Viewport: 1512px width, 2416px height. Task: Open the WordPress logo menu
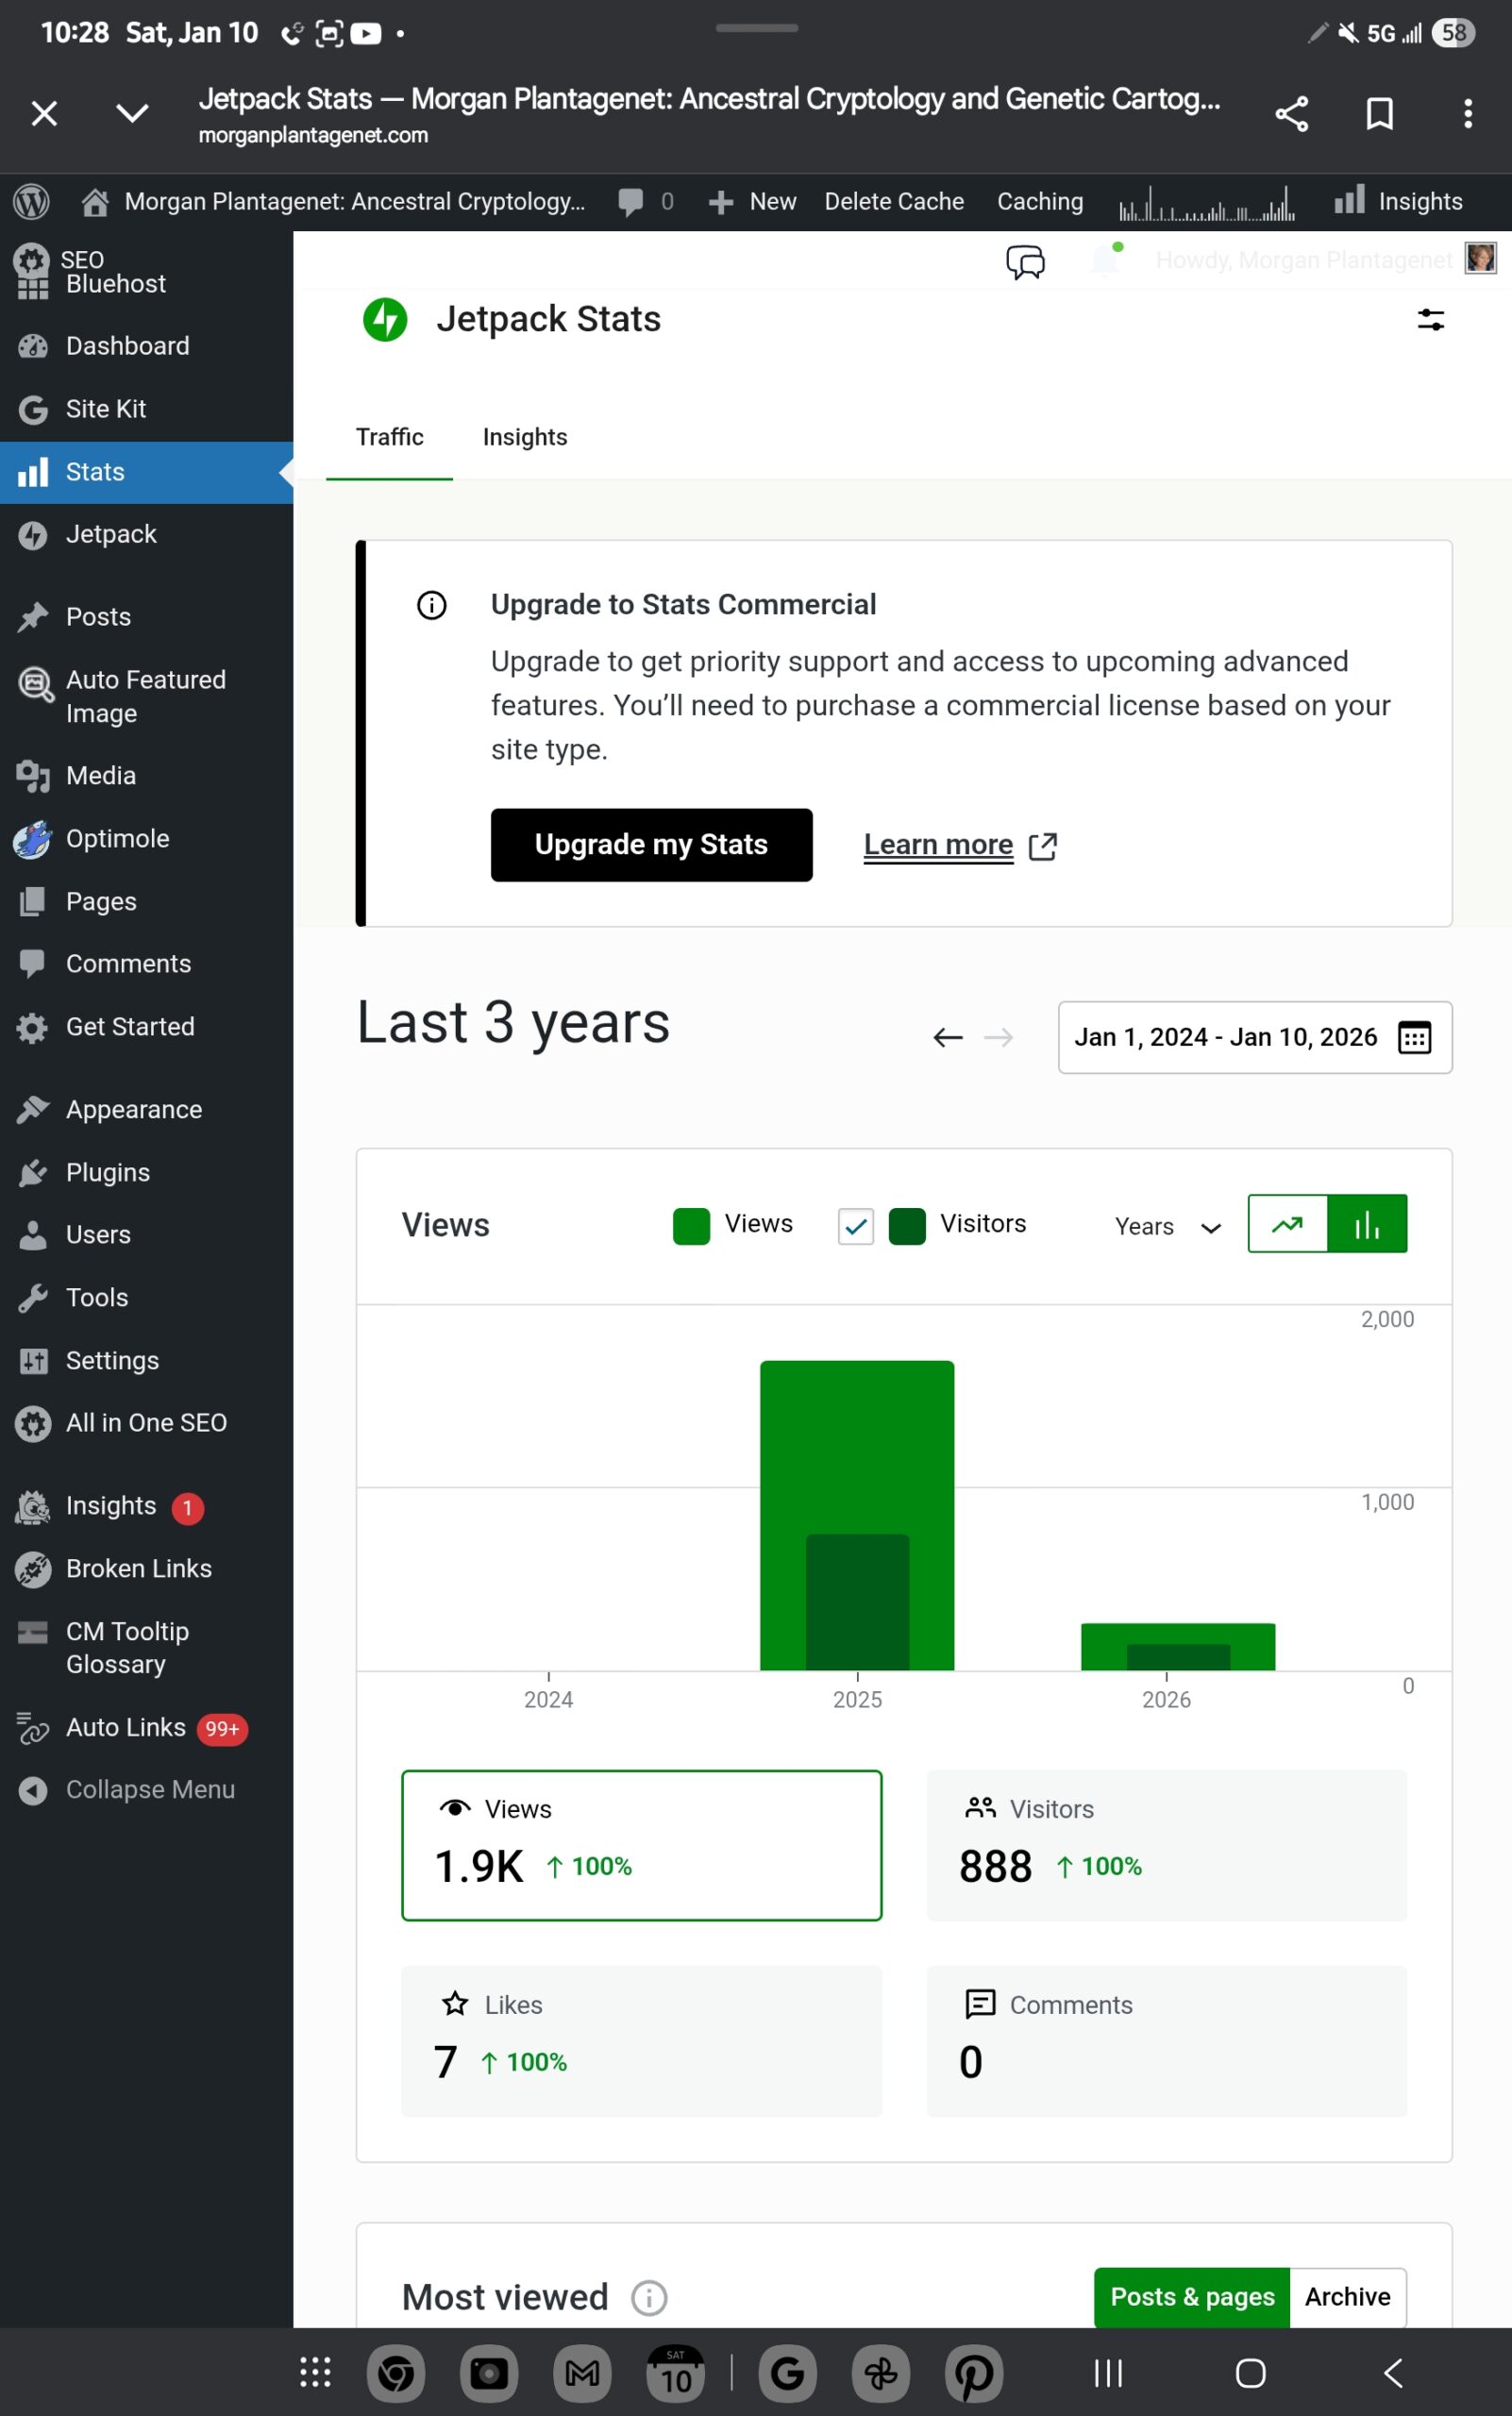pos(32,202)
